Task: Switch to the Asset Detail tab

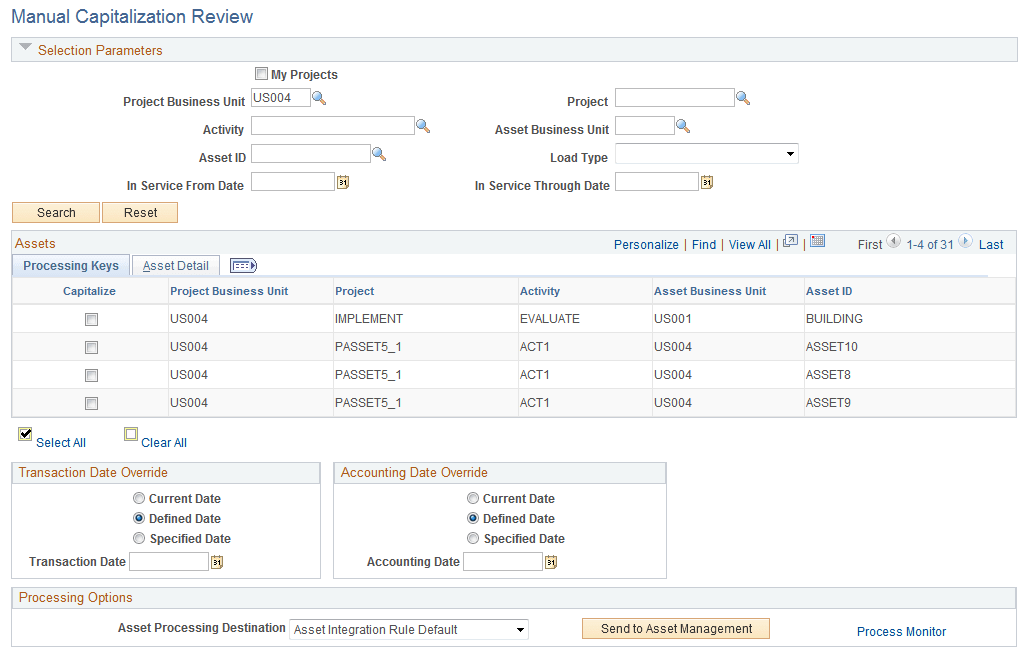Action: pyautogui.click(x=176, y=266)
